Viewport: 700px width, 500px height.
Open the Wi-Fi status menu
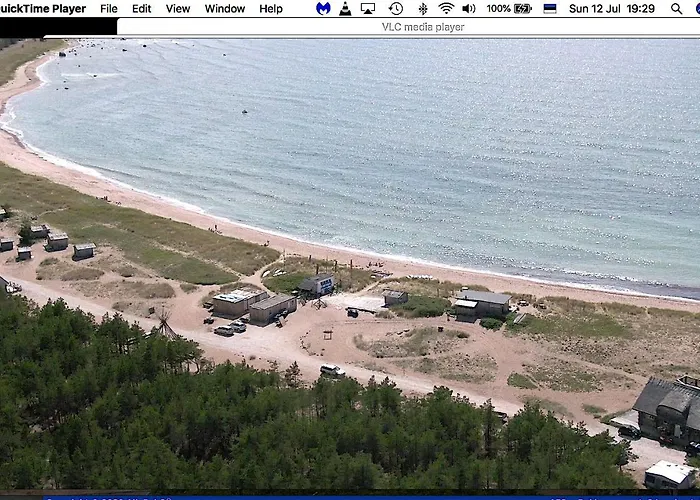coord(446,9)
